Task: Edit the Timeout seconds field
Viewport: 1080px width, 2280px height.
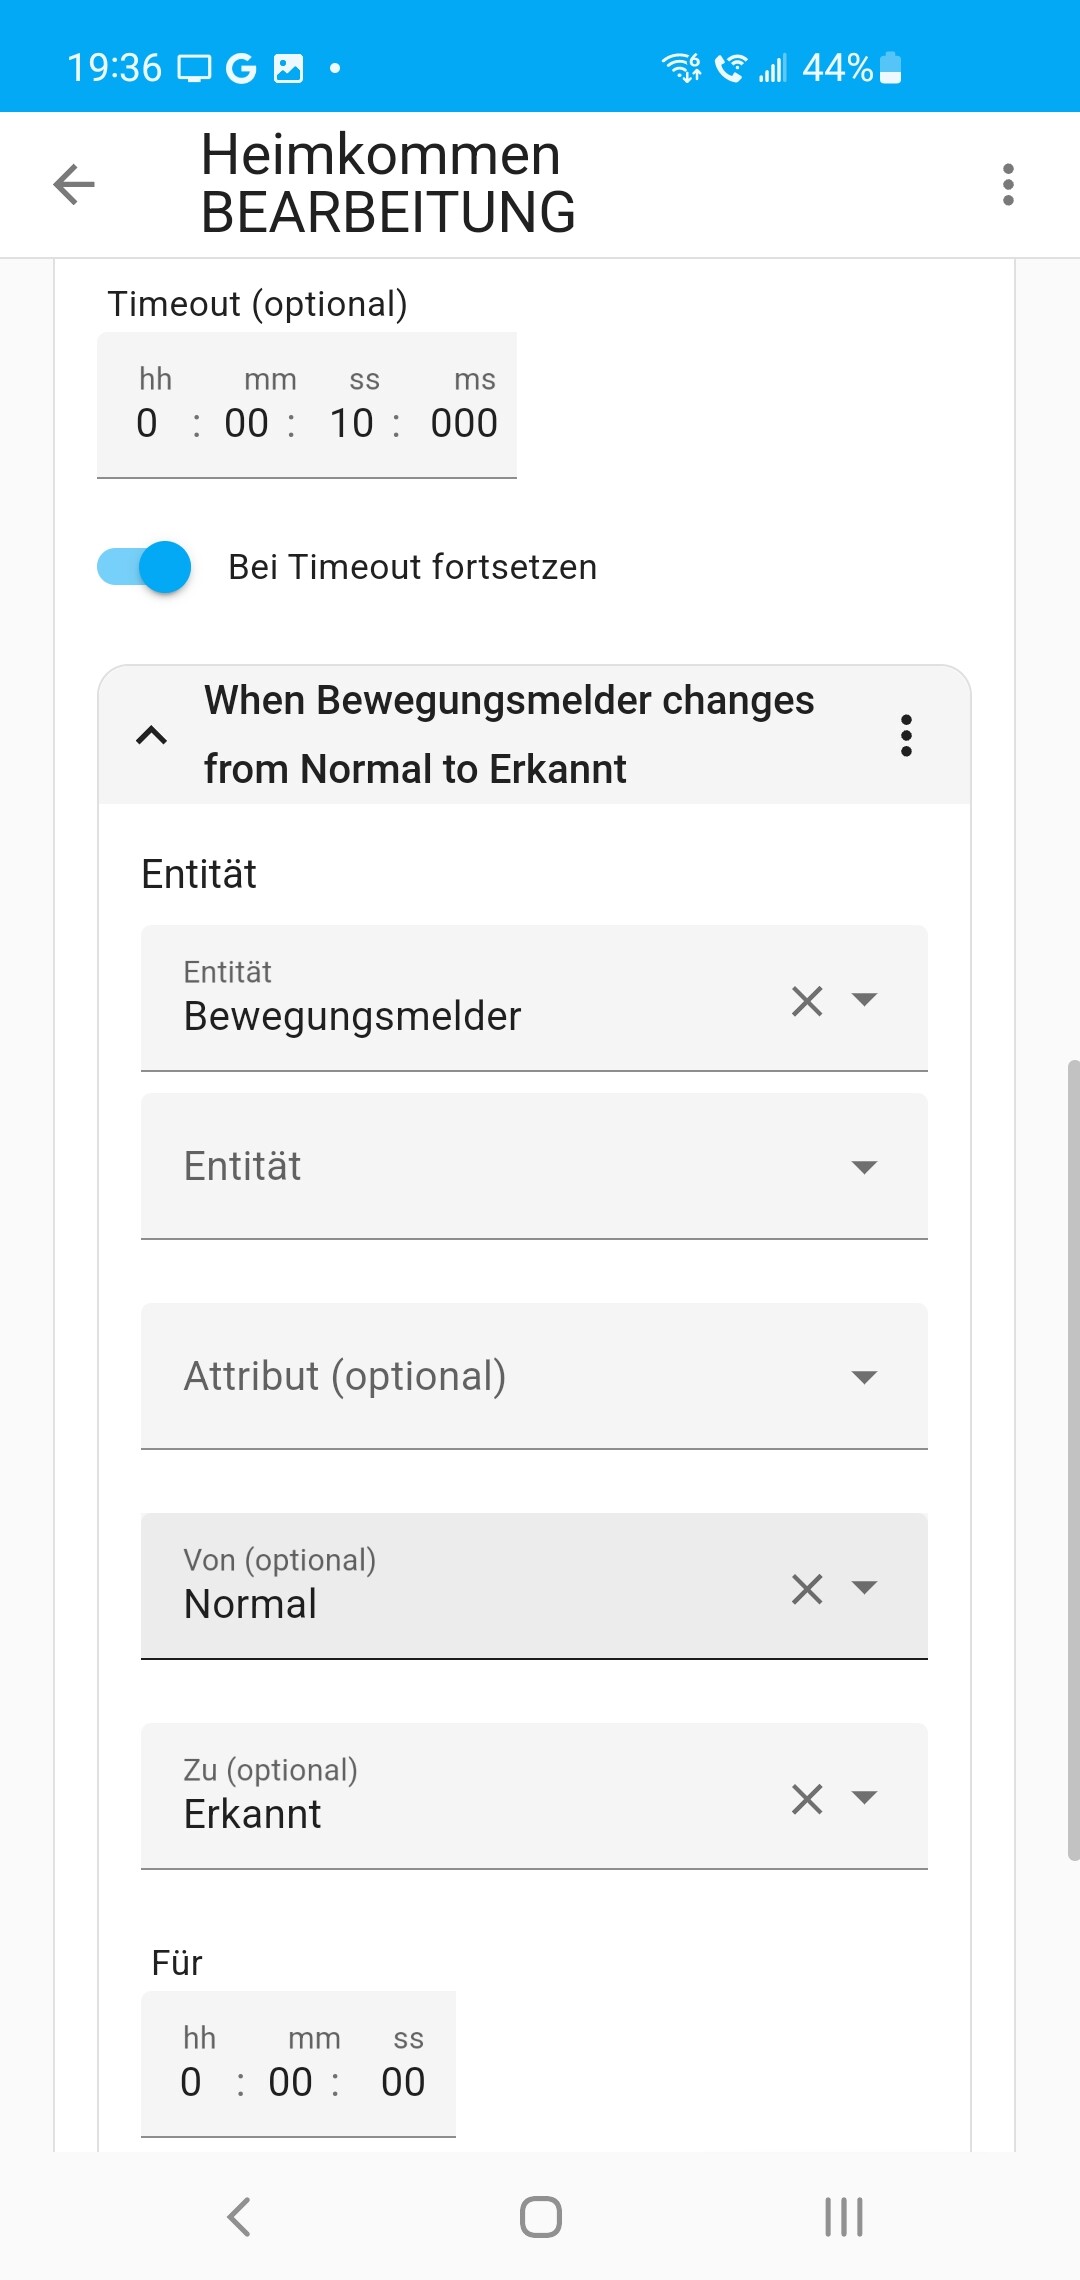Action: (352, 423)
